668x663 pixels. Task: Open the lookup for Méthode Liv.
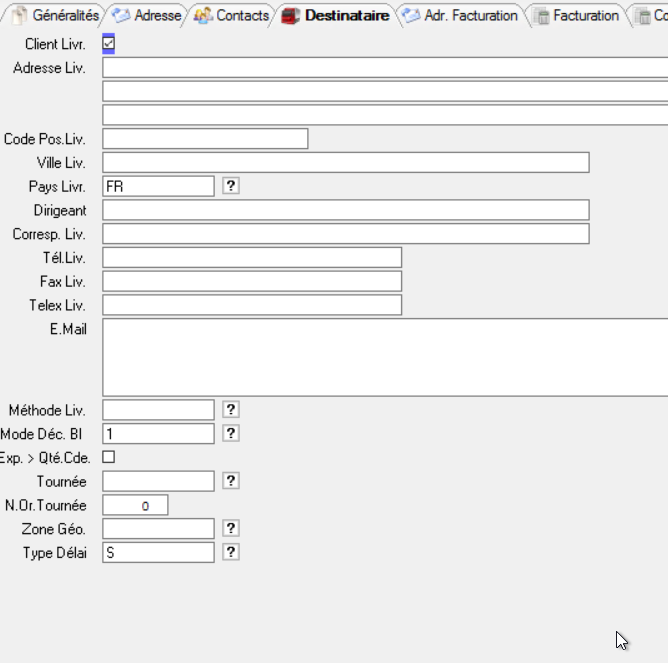[231, 410]
